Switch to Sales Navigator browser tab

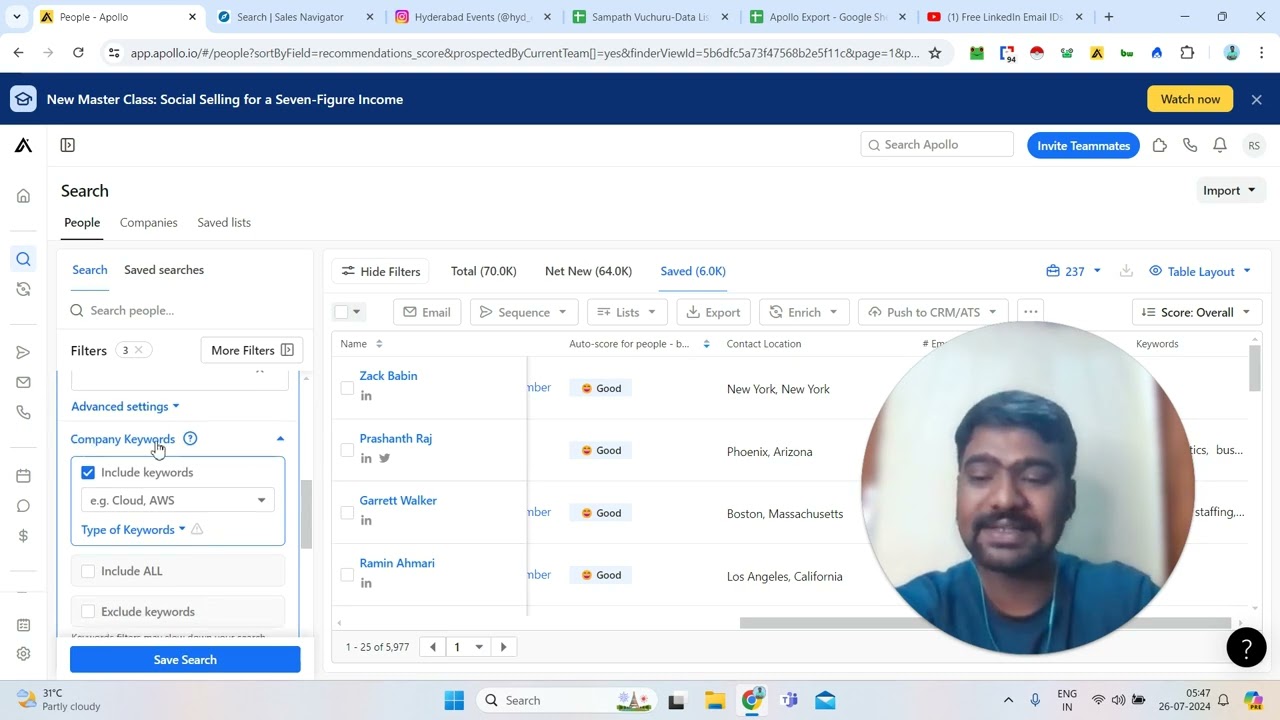tap(296, 17)
